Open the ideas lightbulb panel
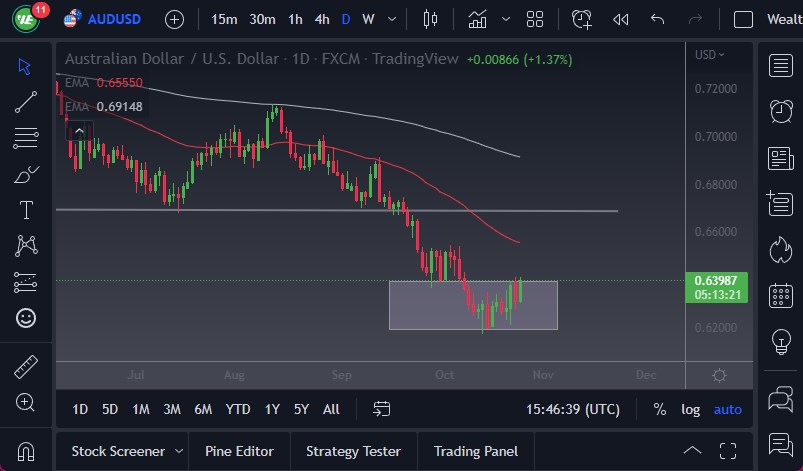The image size is (803, 471). tap(780, 342)
